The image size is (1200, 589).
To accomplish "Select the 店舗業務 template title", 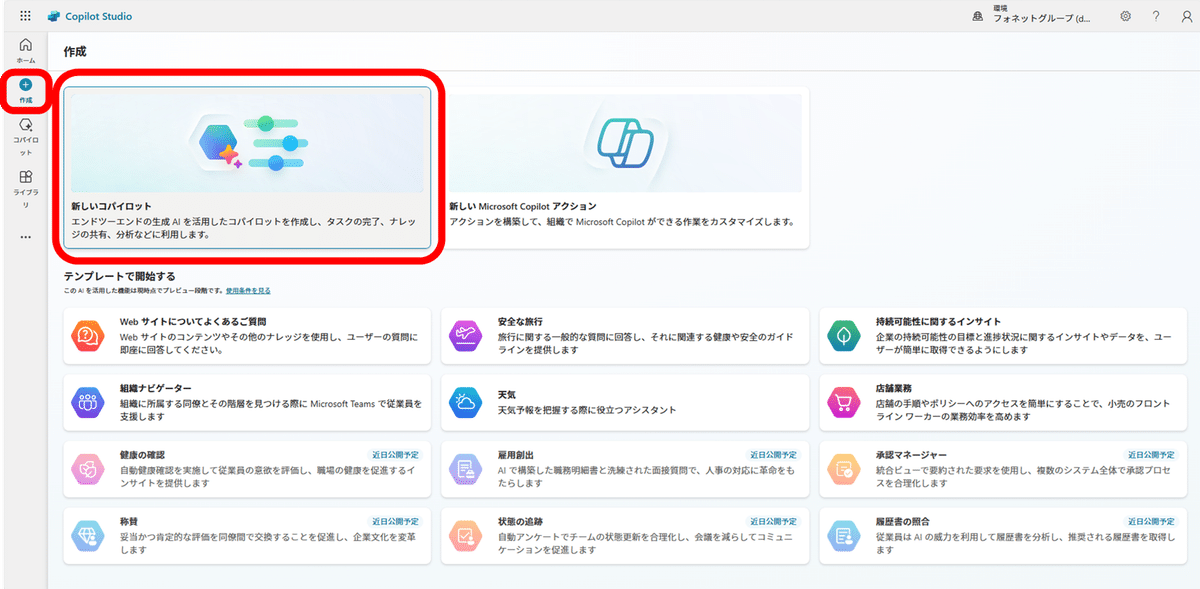I will click(x=894, y=388).
